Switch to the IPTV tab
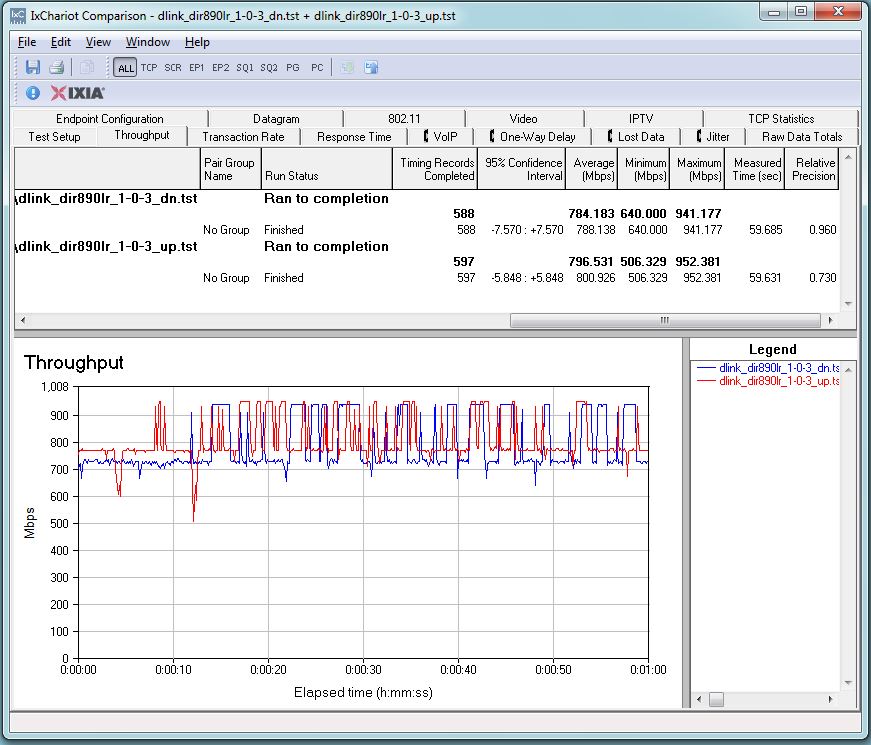 (641, 118)
